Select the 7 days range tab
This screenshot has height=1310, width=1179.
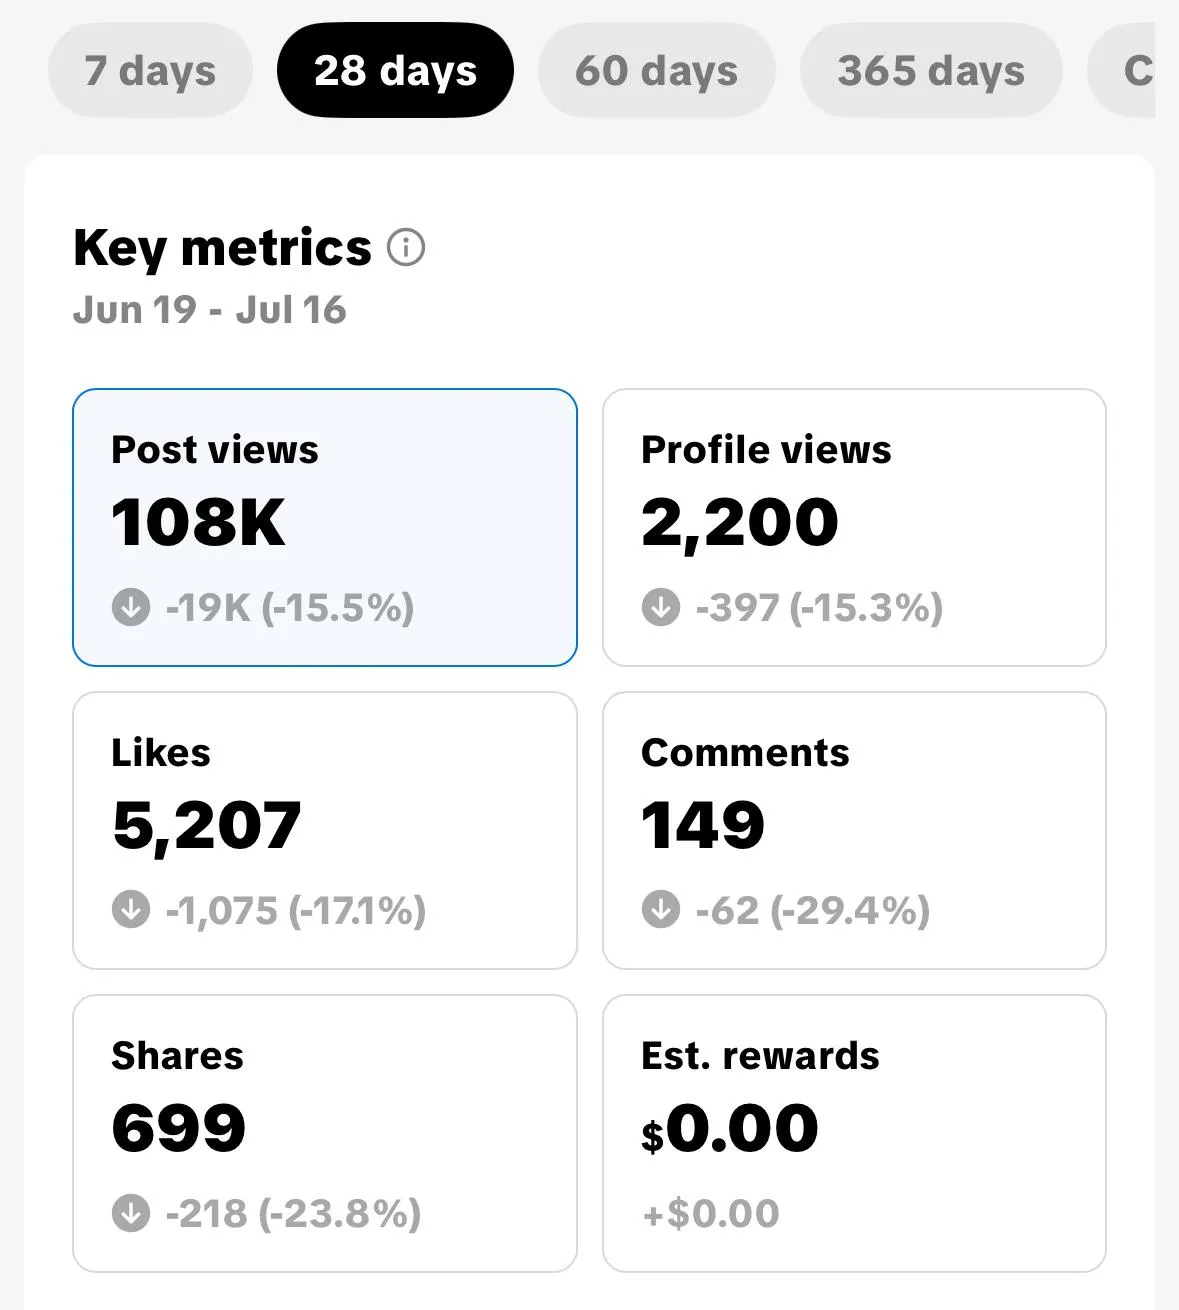[150, 71]
